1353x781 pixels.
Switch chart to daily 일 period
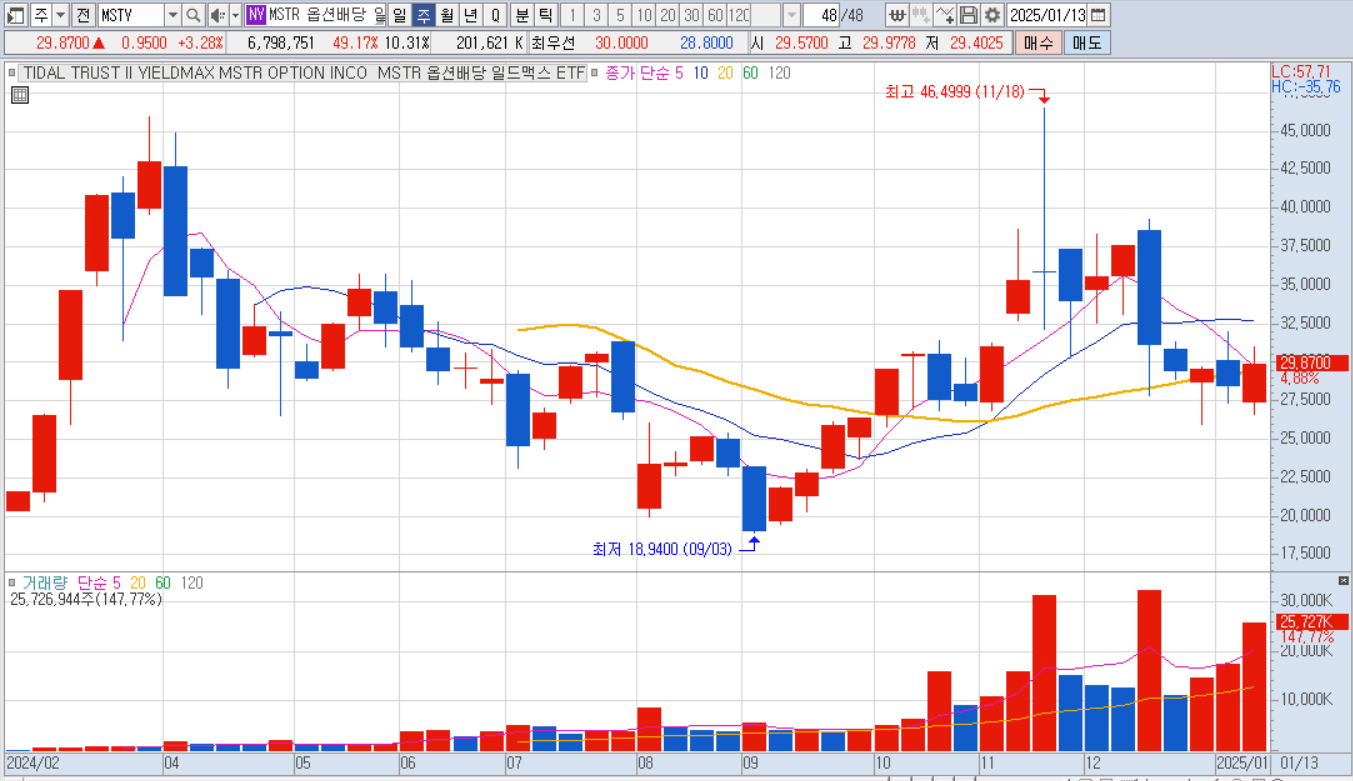click(x=399, y=15)
